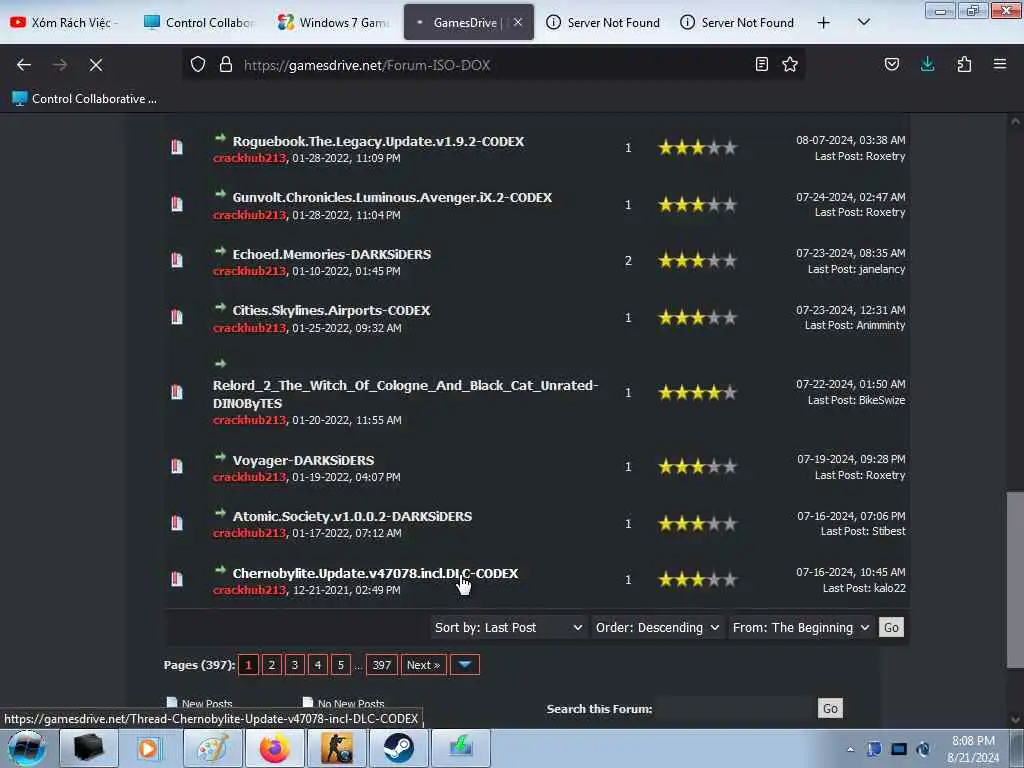
Task: Stop loading the page
Action: coord(96,65)
